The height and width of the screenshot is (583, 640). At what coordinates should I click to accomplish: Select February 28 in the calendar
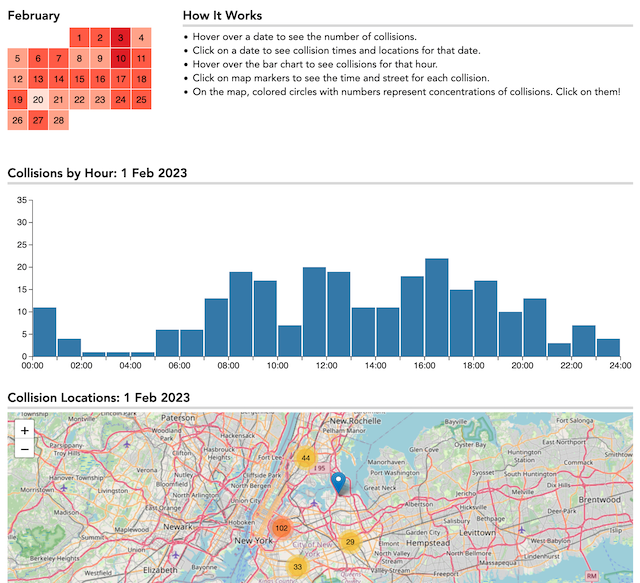59,120
